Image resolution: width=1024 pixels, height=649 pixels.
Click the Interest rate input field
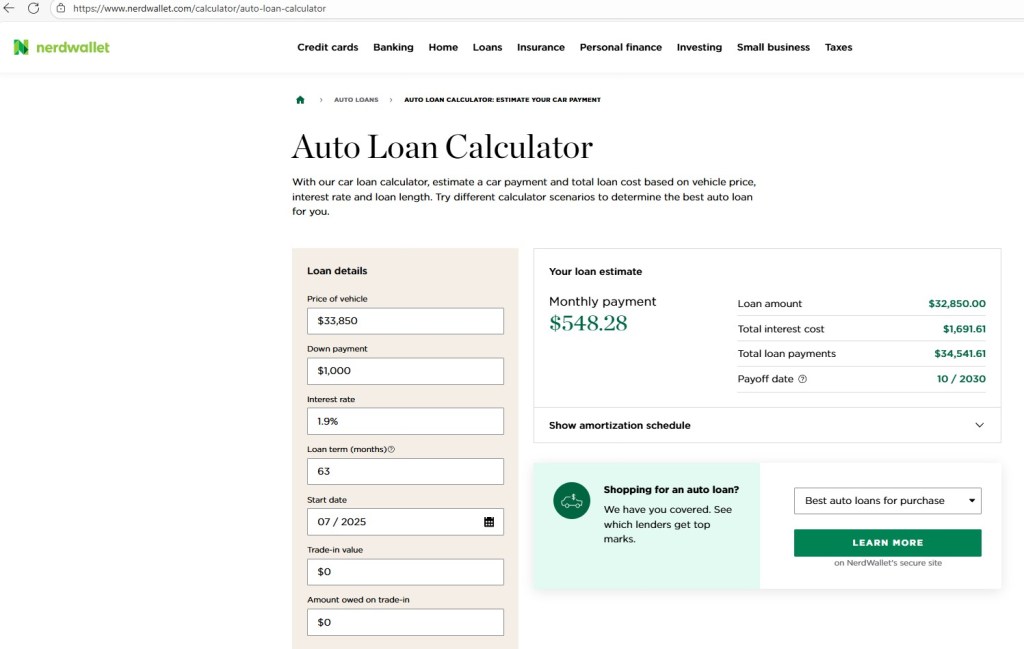(404, 421)
